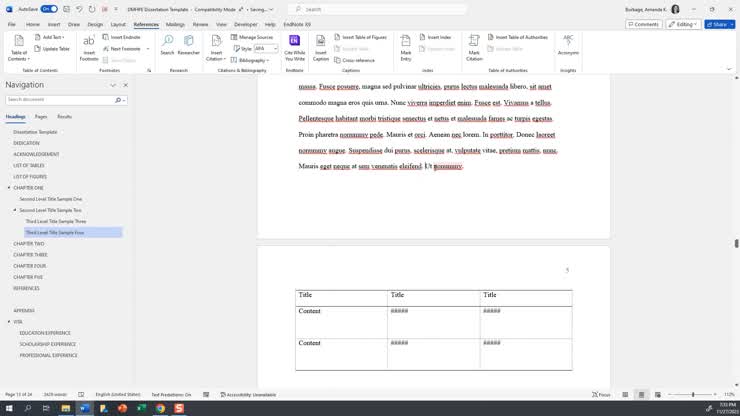Open Manage Sources dialog
Screen dimensions: 740x416
coord(252,37)
